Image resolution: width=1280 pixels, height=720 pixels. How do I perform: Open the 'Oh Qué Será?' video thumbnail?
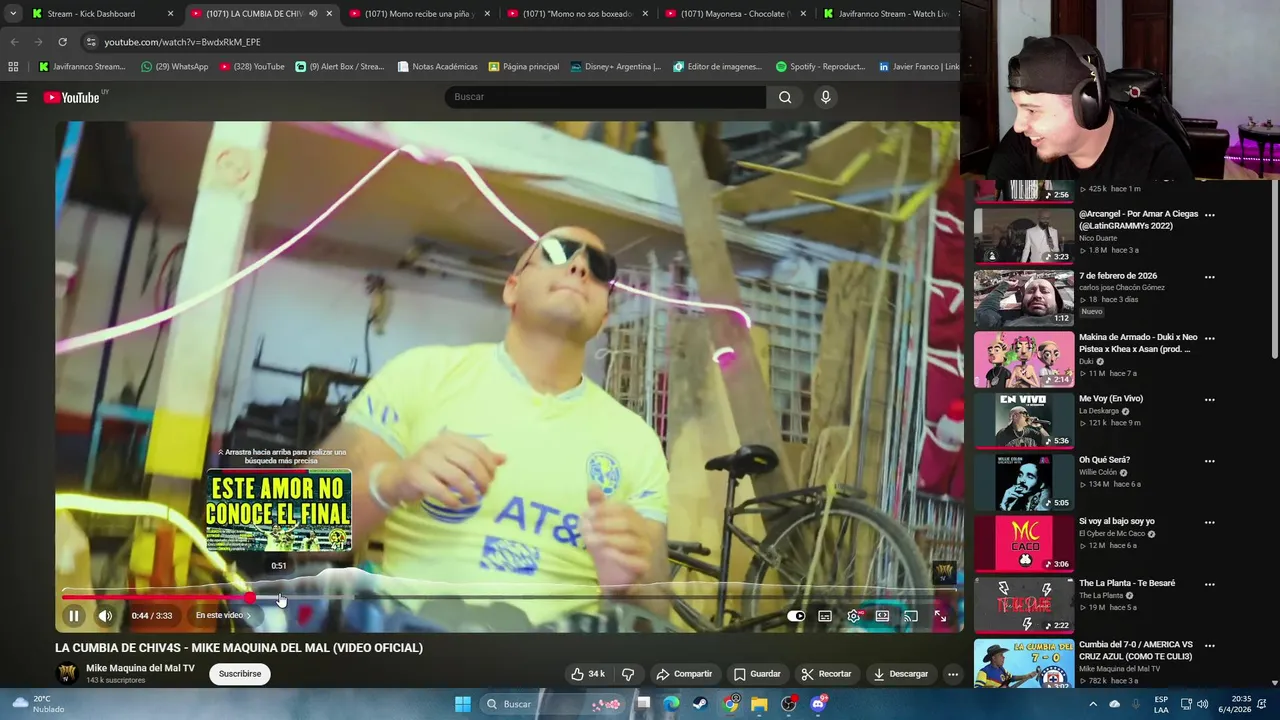(1024, 482)
